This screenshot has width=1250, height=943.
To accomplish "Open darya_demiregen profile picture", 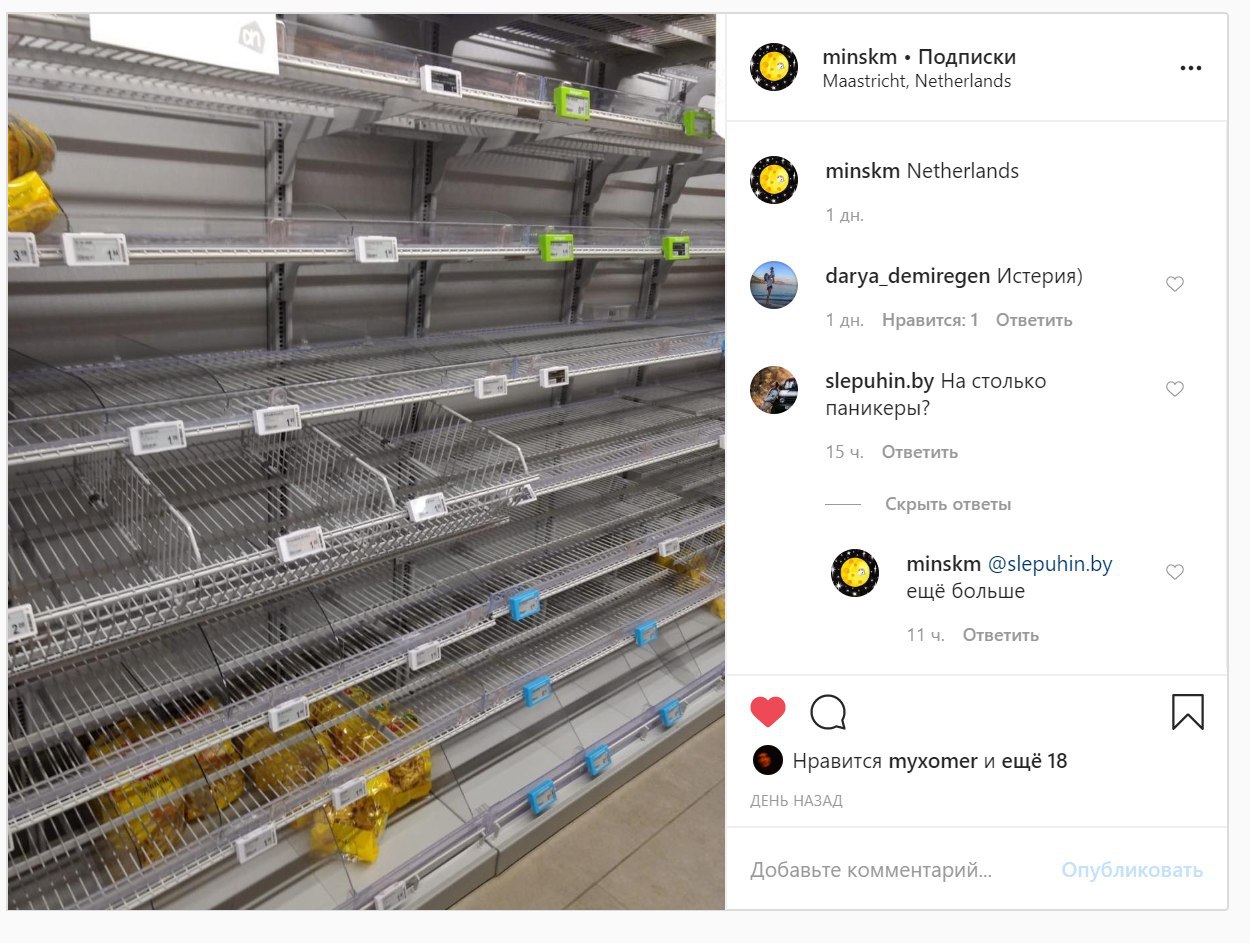I will pos(774,285).
